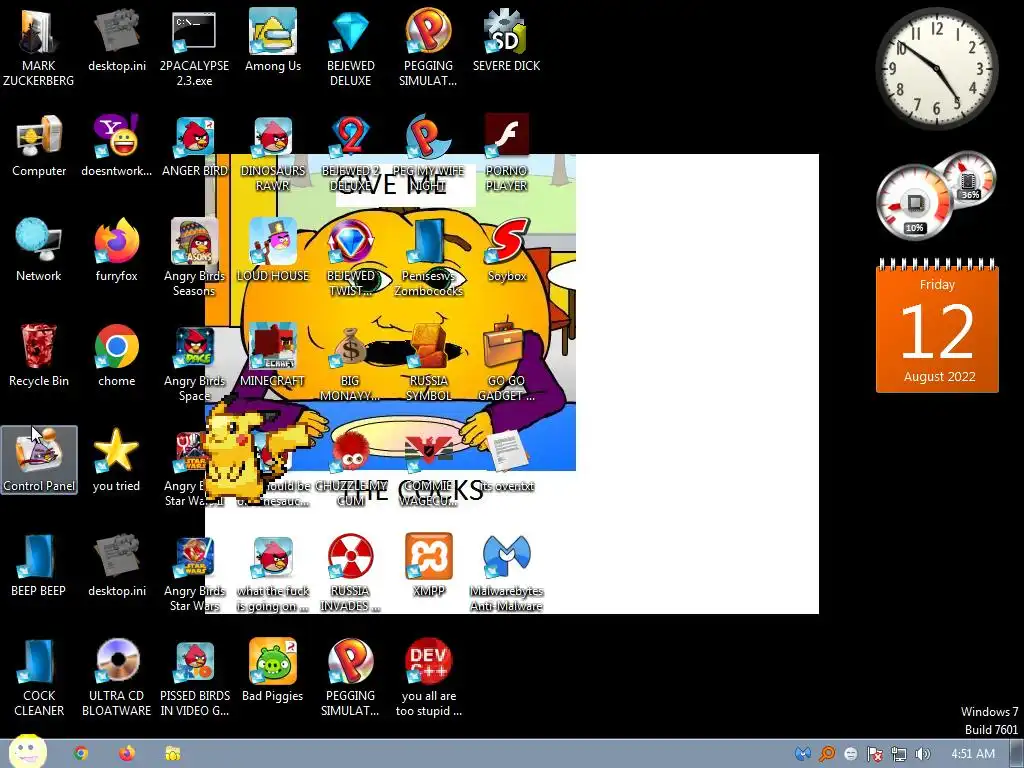Image resolution: width=1024 pixels, height=768 pixels.
Task: Open the smiley-face Start button
Action: coord(27,751)
